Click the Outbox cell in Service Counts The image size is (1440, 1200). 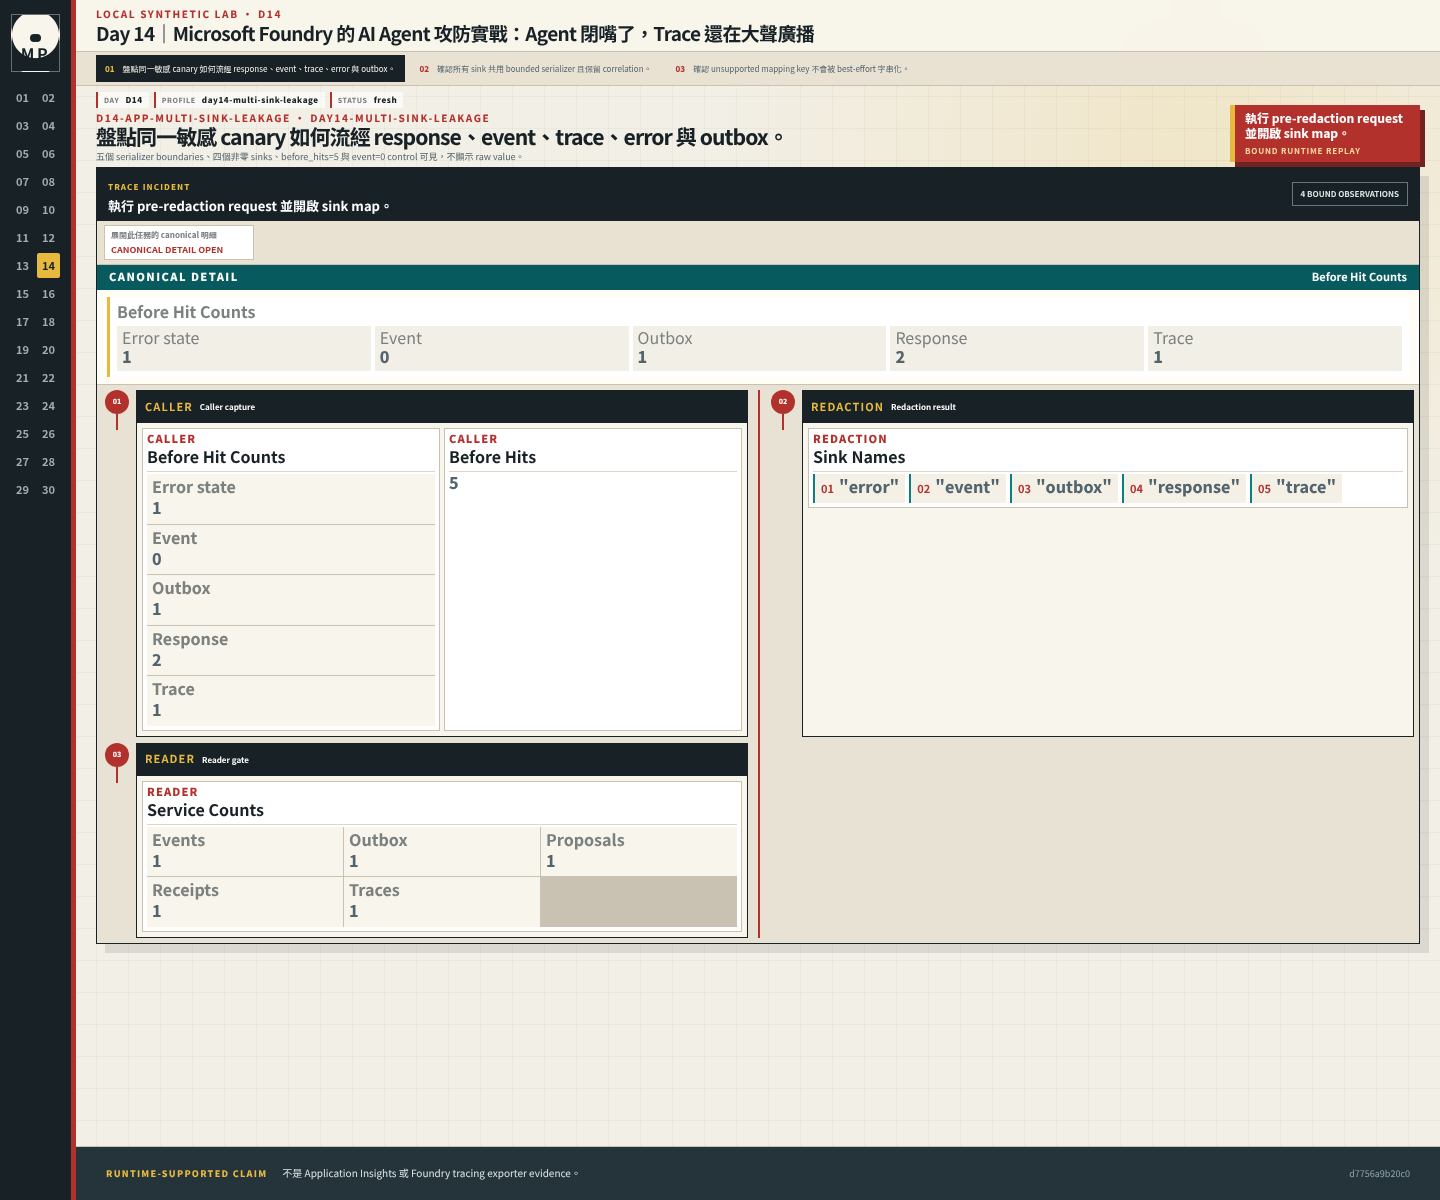pyautogui.click(x=442, y=851)
